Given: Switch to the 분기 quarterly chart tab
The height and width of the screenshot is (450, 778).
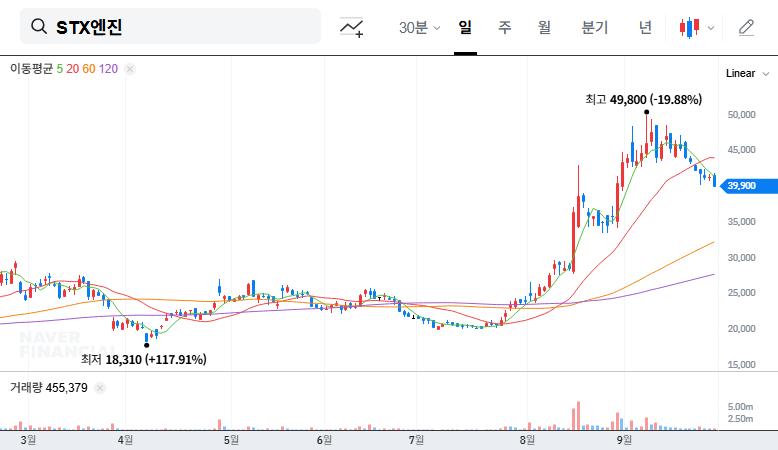Looking at the screenshot, I should pyautogui.click(x=594, y=27).
